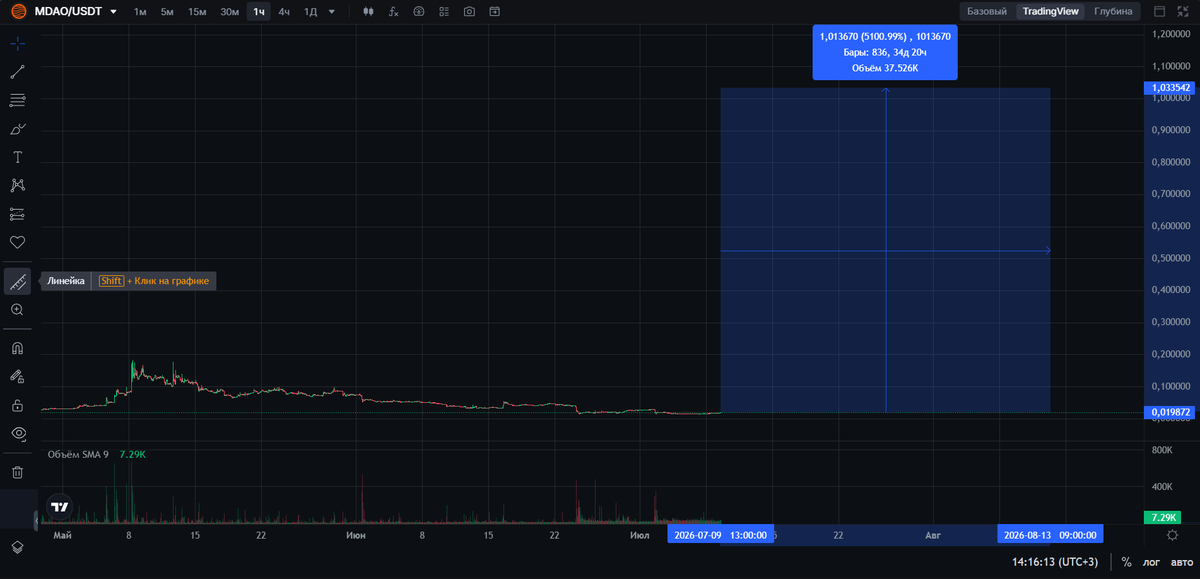Click the chart layout window icon
The width and height of the screenshot is (1200, 579).
pos(1159,12)
